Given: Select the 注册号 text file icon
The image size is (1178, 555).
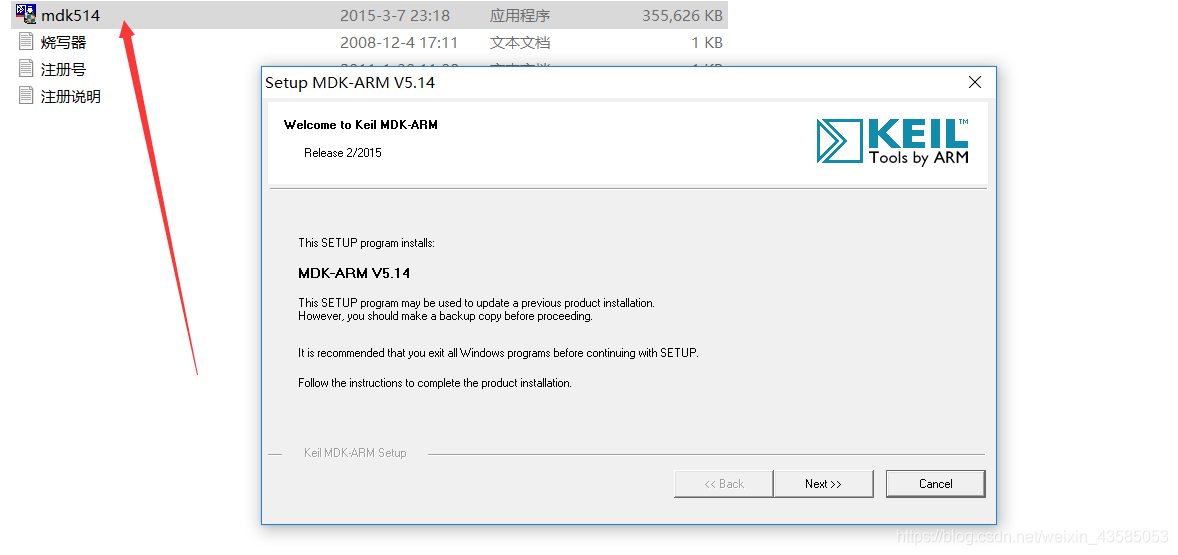Looking at the screenshot, I should [x=26, y=69].
